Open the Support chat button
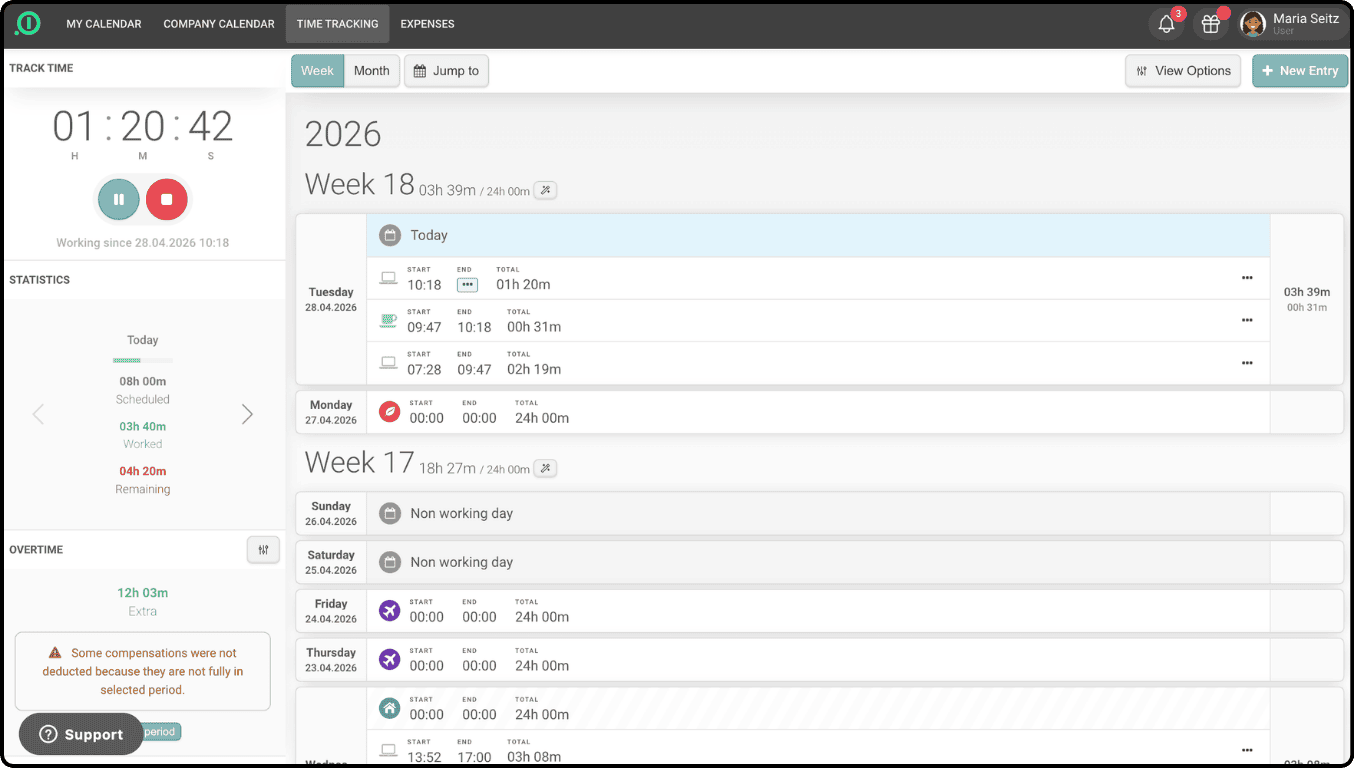1366x768 pixels. tap(81, 734)
